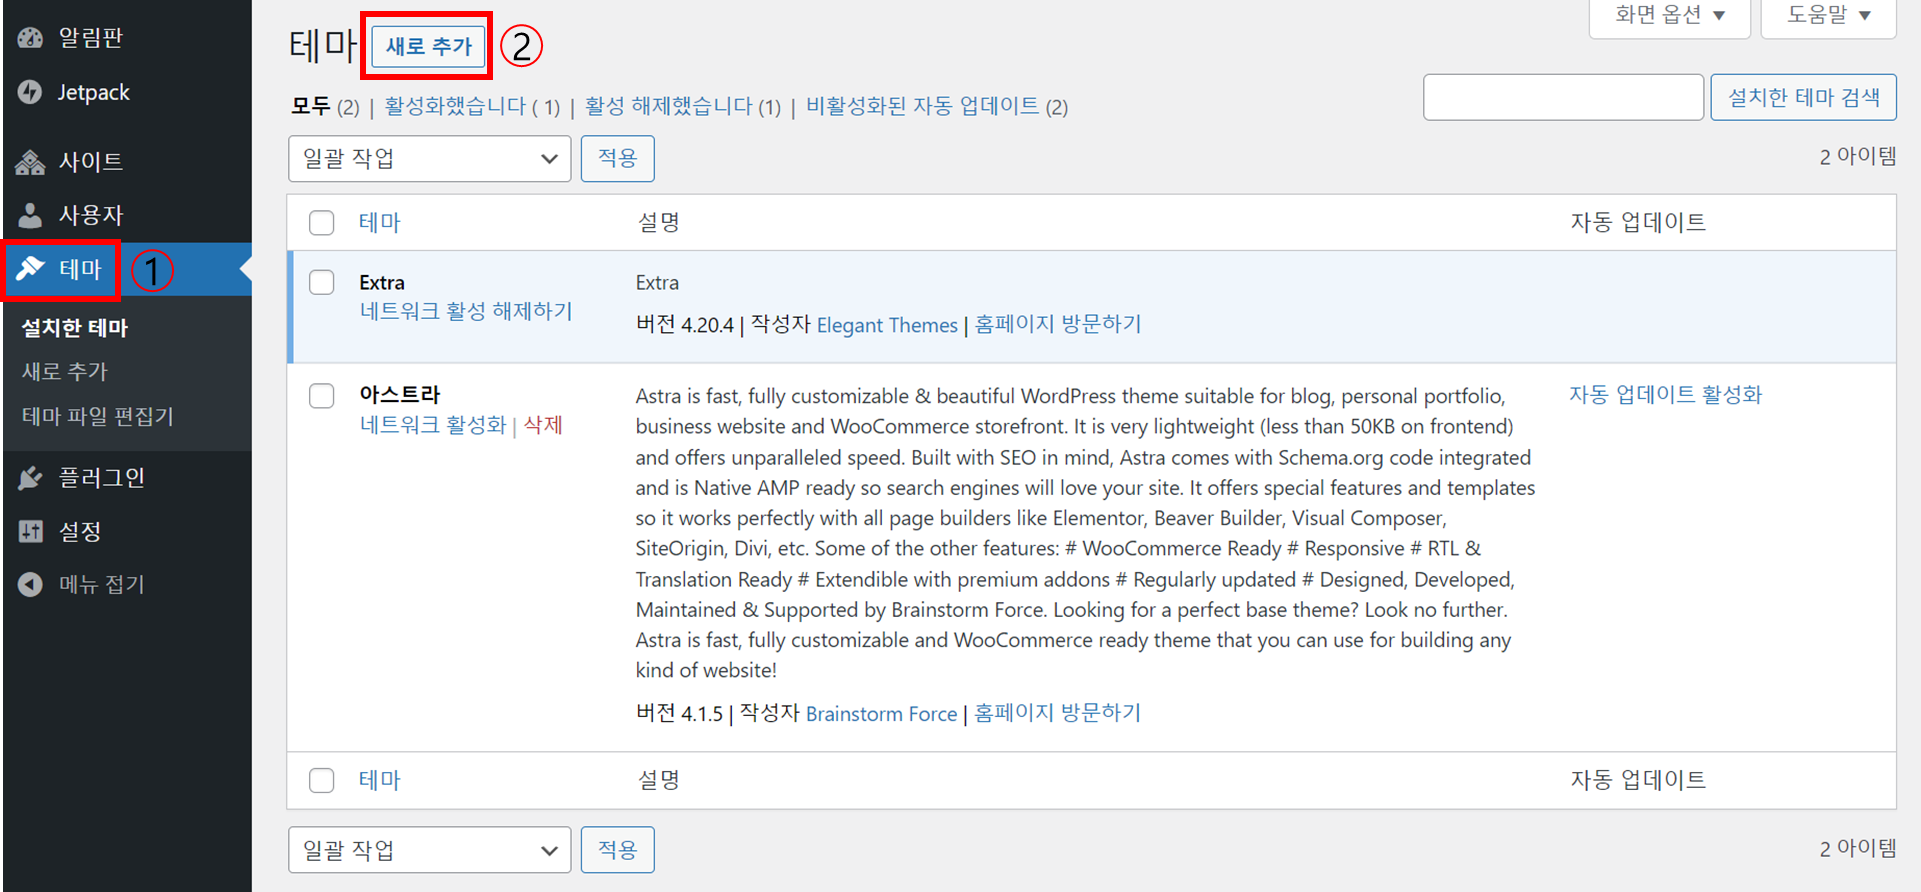Check the Extra theme checkbox
This screenshot has height=892, width=1921.
(x=322, y=282)
